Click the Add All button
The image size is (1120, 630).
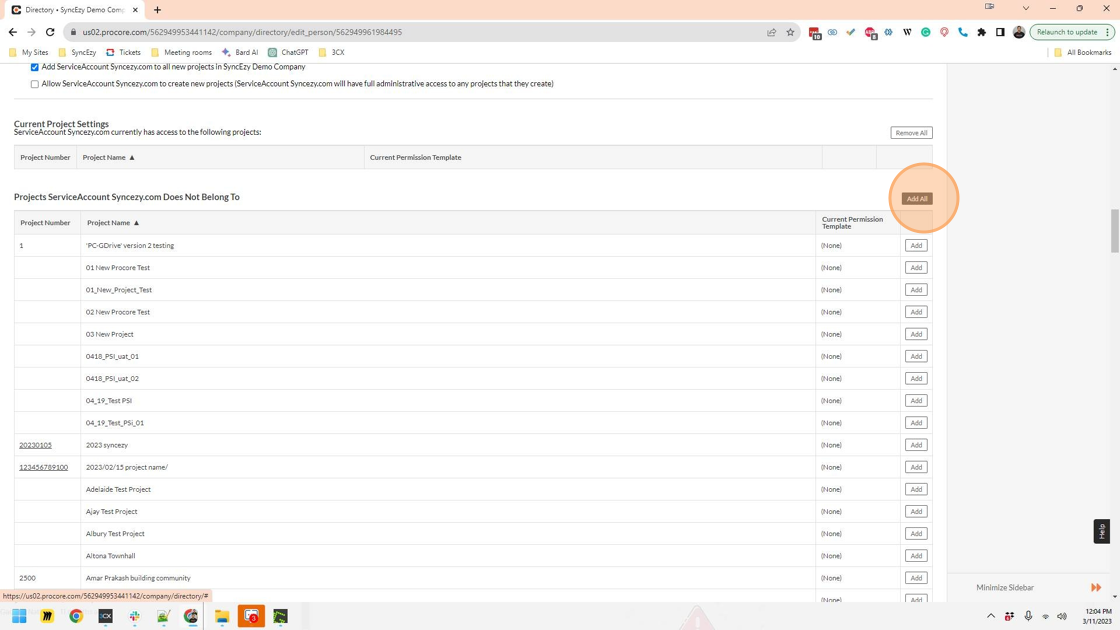point(916,199)
